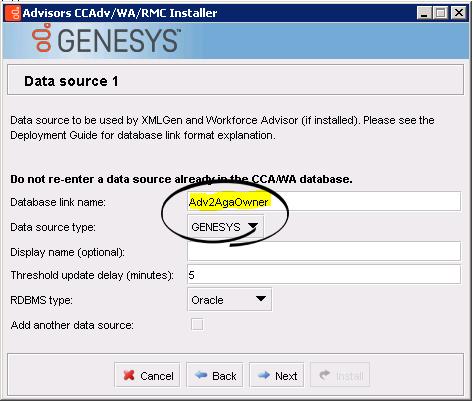This screenshot has height=401, width=473.
Task: Click the Display name optional field
Action: click(324, 251)
